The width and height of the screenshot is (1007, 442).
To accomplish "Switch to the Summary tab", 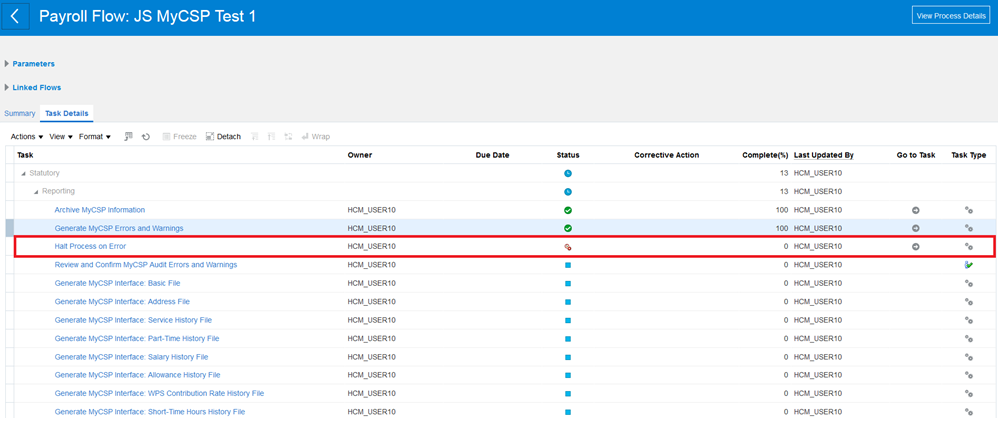I will pos(20,114).
